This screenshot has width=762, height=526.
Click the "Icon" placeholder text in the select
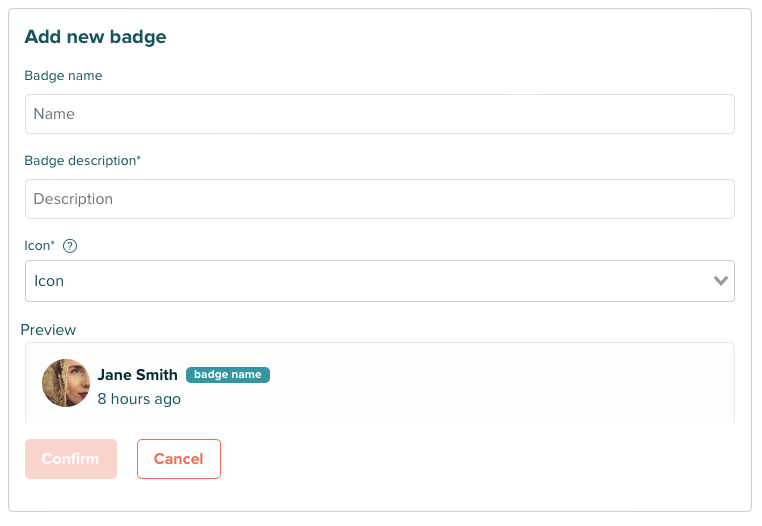pos(49,281)
